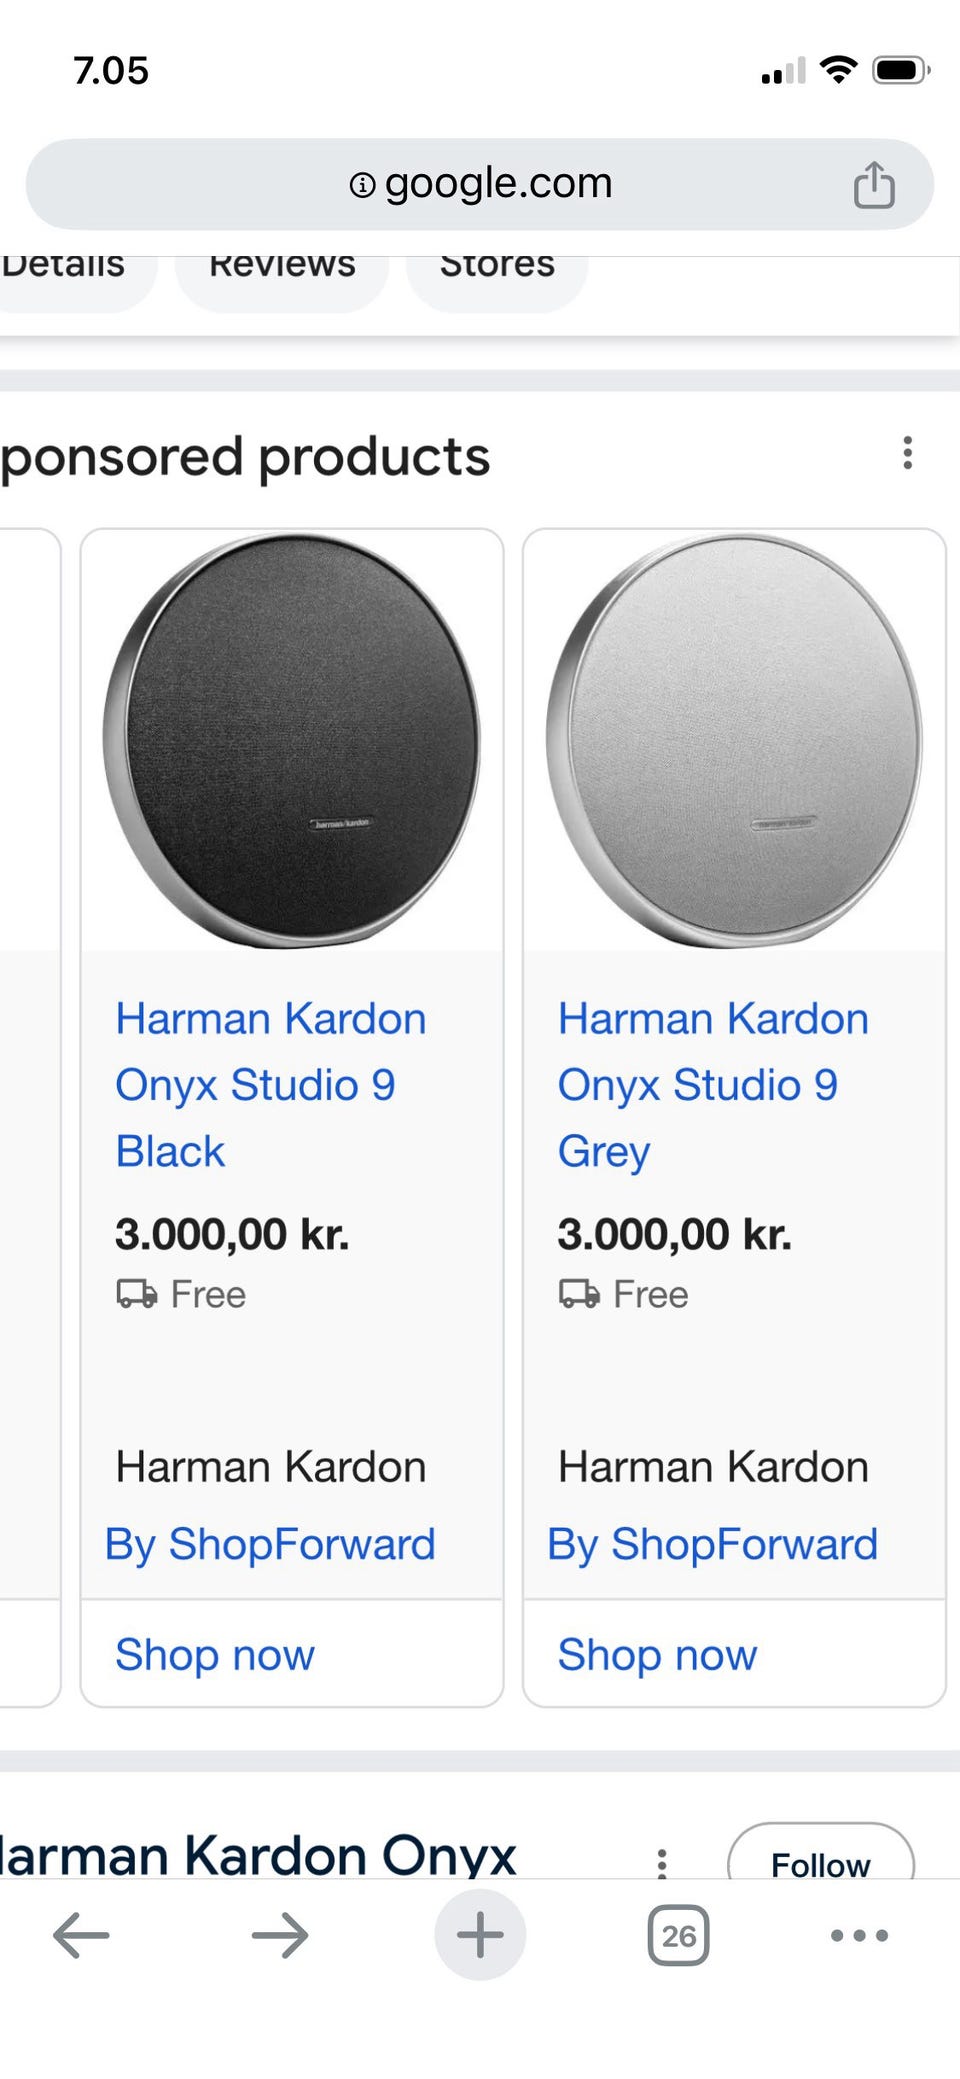Click the Follow button
Image resolution: width=960 pixels, height=2079 pixels.
click(x=820, y=1860)
